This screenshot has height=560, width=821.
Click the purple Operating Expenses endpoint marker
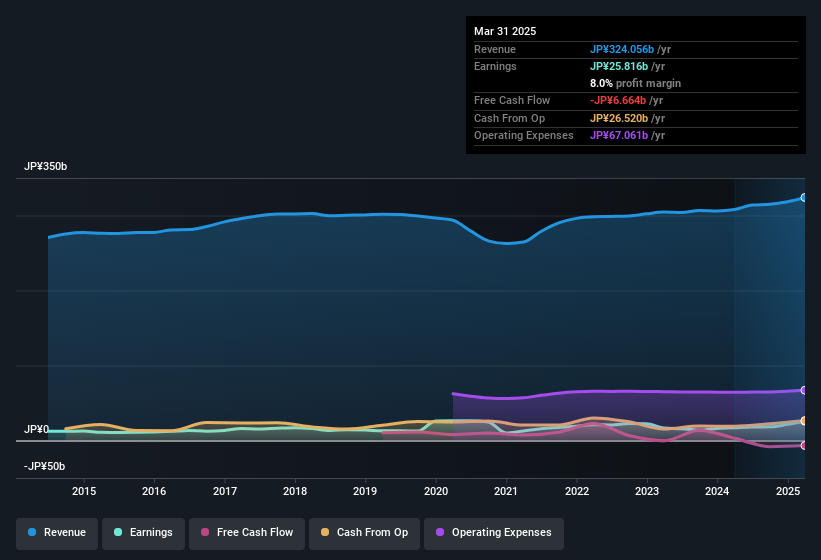pyautogui.click(x=804, y=390)
